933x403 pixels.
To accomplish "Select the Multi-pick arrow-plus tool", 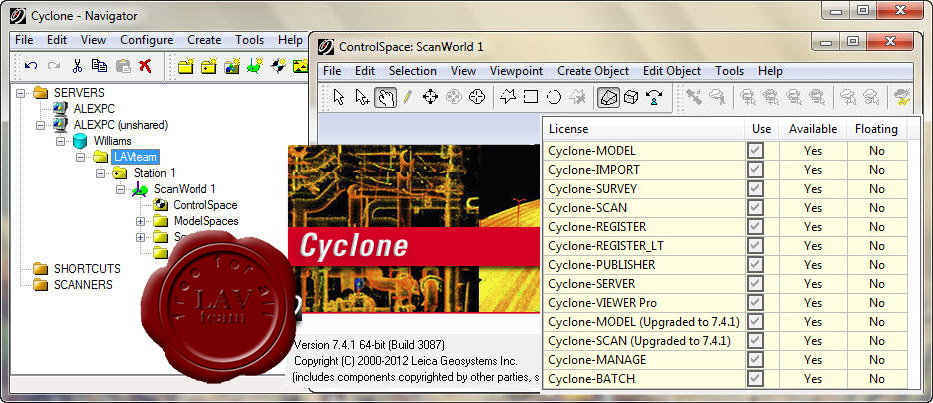I will [362, 97].
